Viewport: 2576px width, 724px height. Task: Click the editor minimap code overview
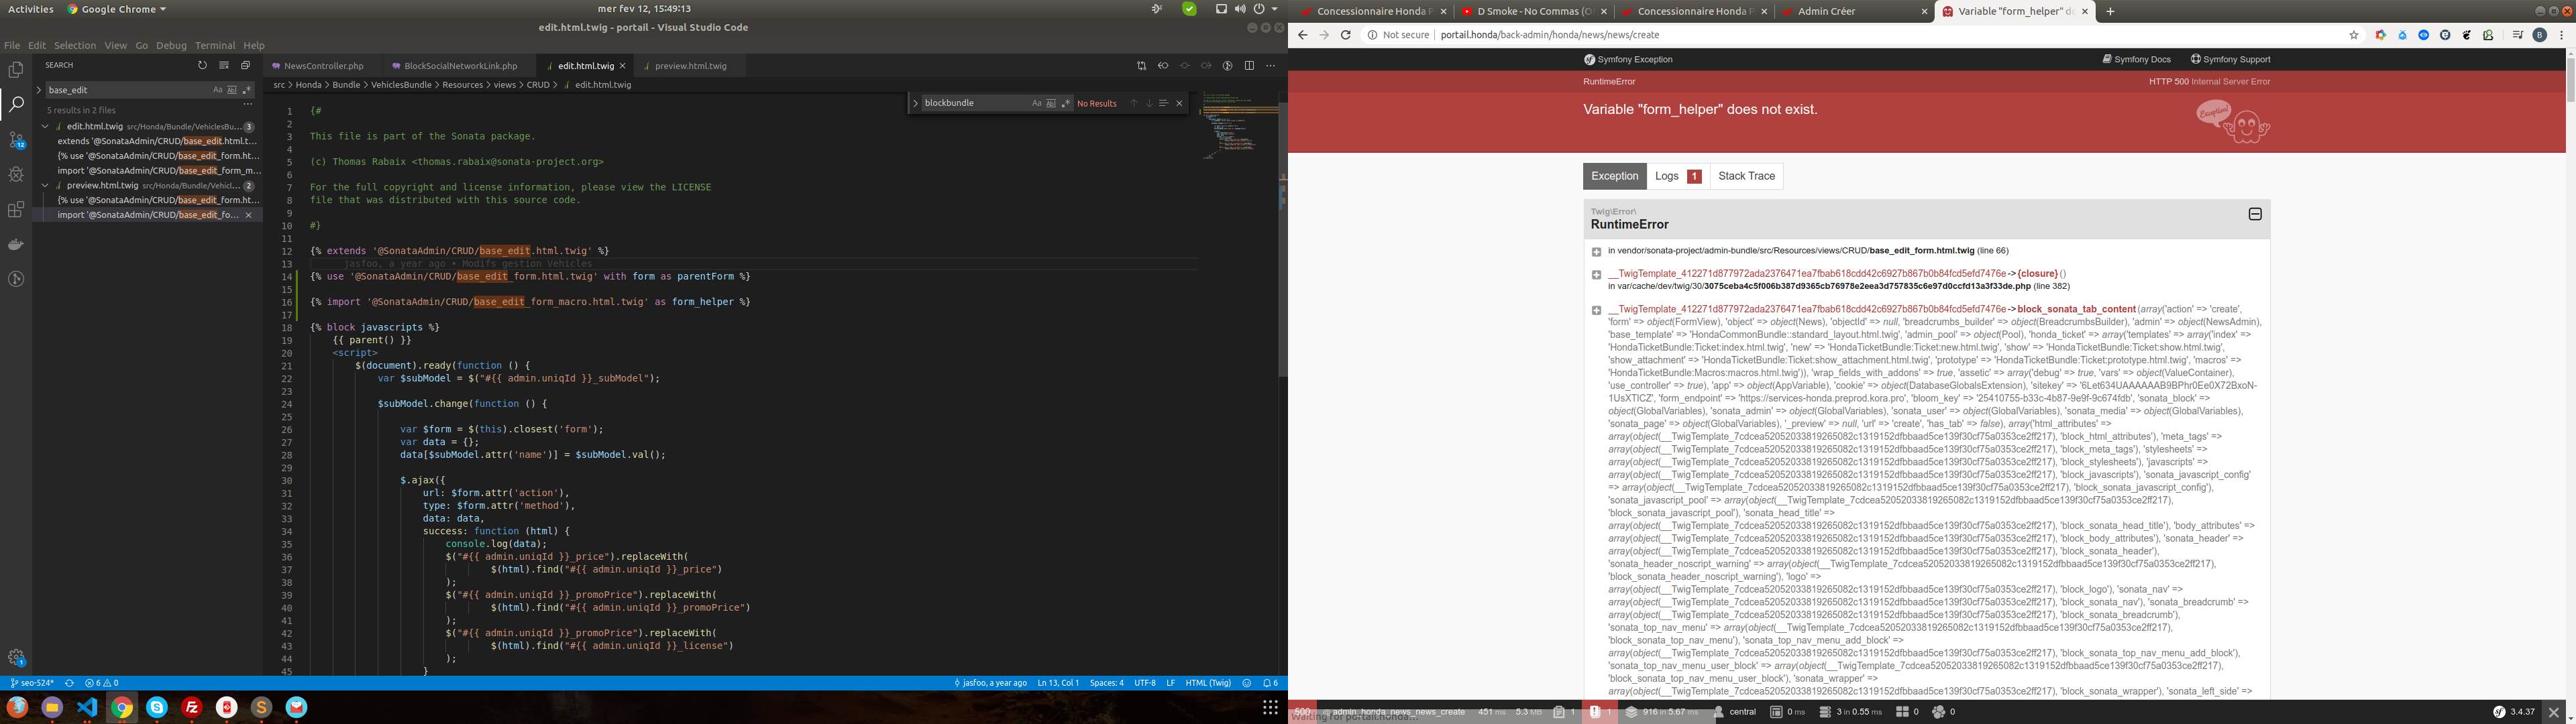(x=1238, y=125)
